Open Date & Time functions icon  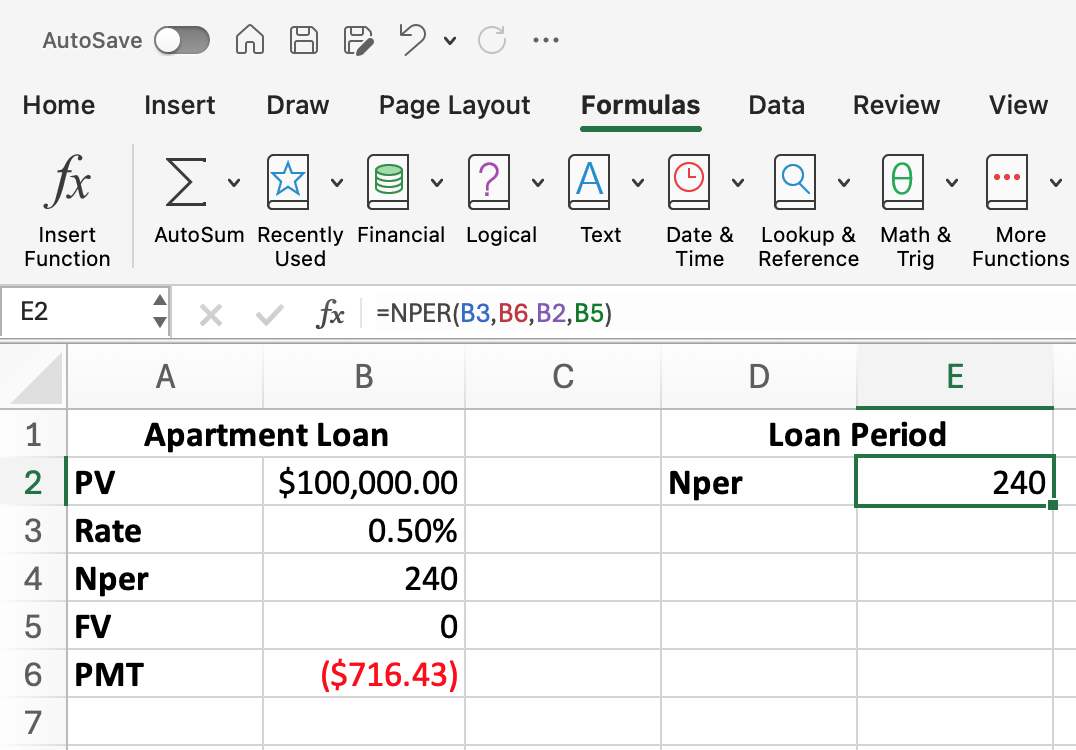tap(689, 182)
